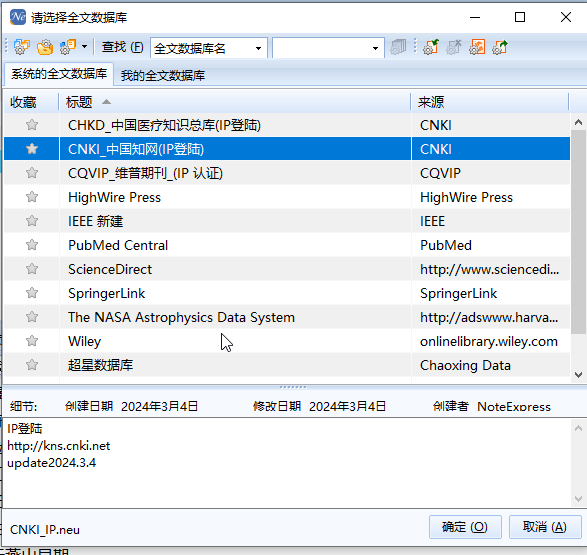Viewport: 587px width, 555px height.
Task: Unstar the CNKI_中国知网 favorite star
Action: tap(32, 149)
